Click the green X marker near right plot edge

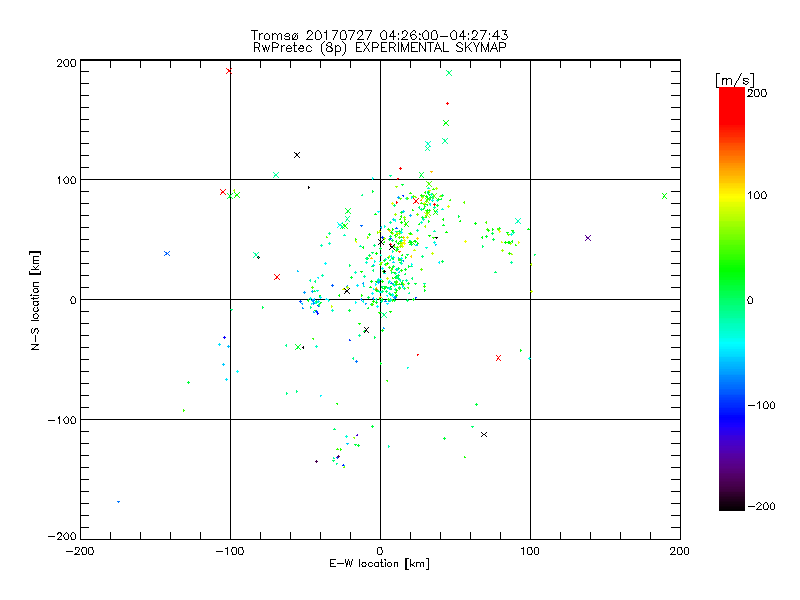coord(664,196)
